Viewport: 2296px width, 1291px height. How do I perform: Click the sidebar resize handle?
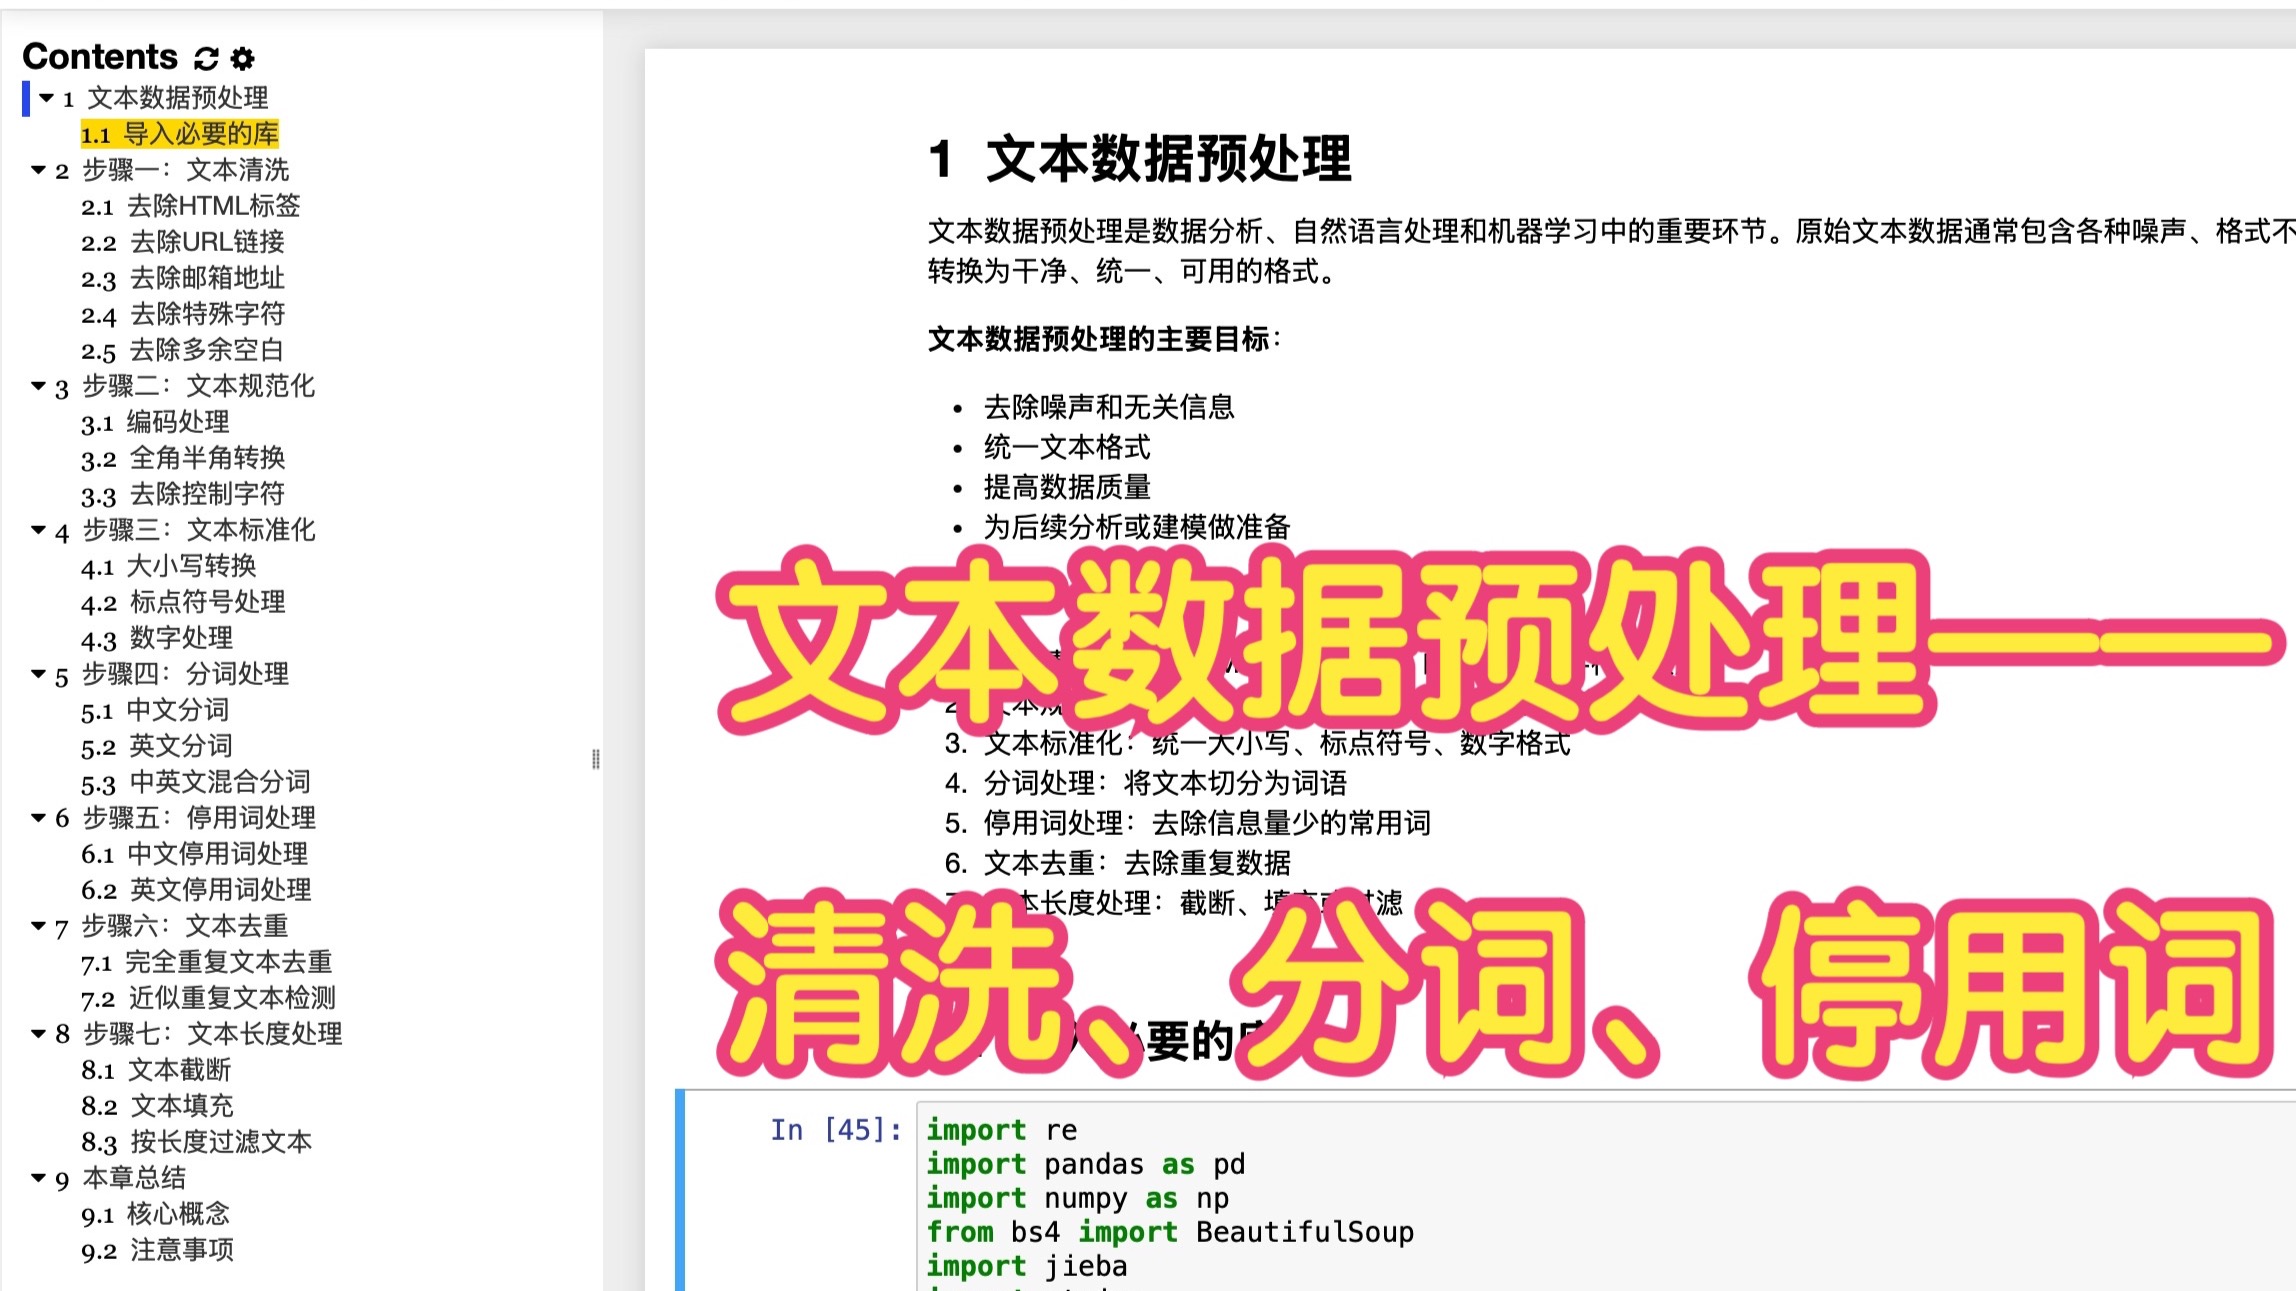pos(596,760)
